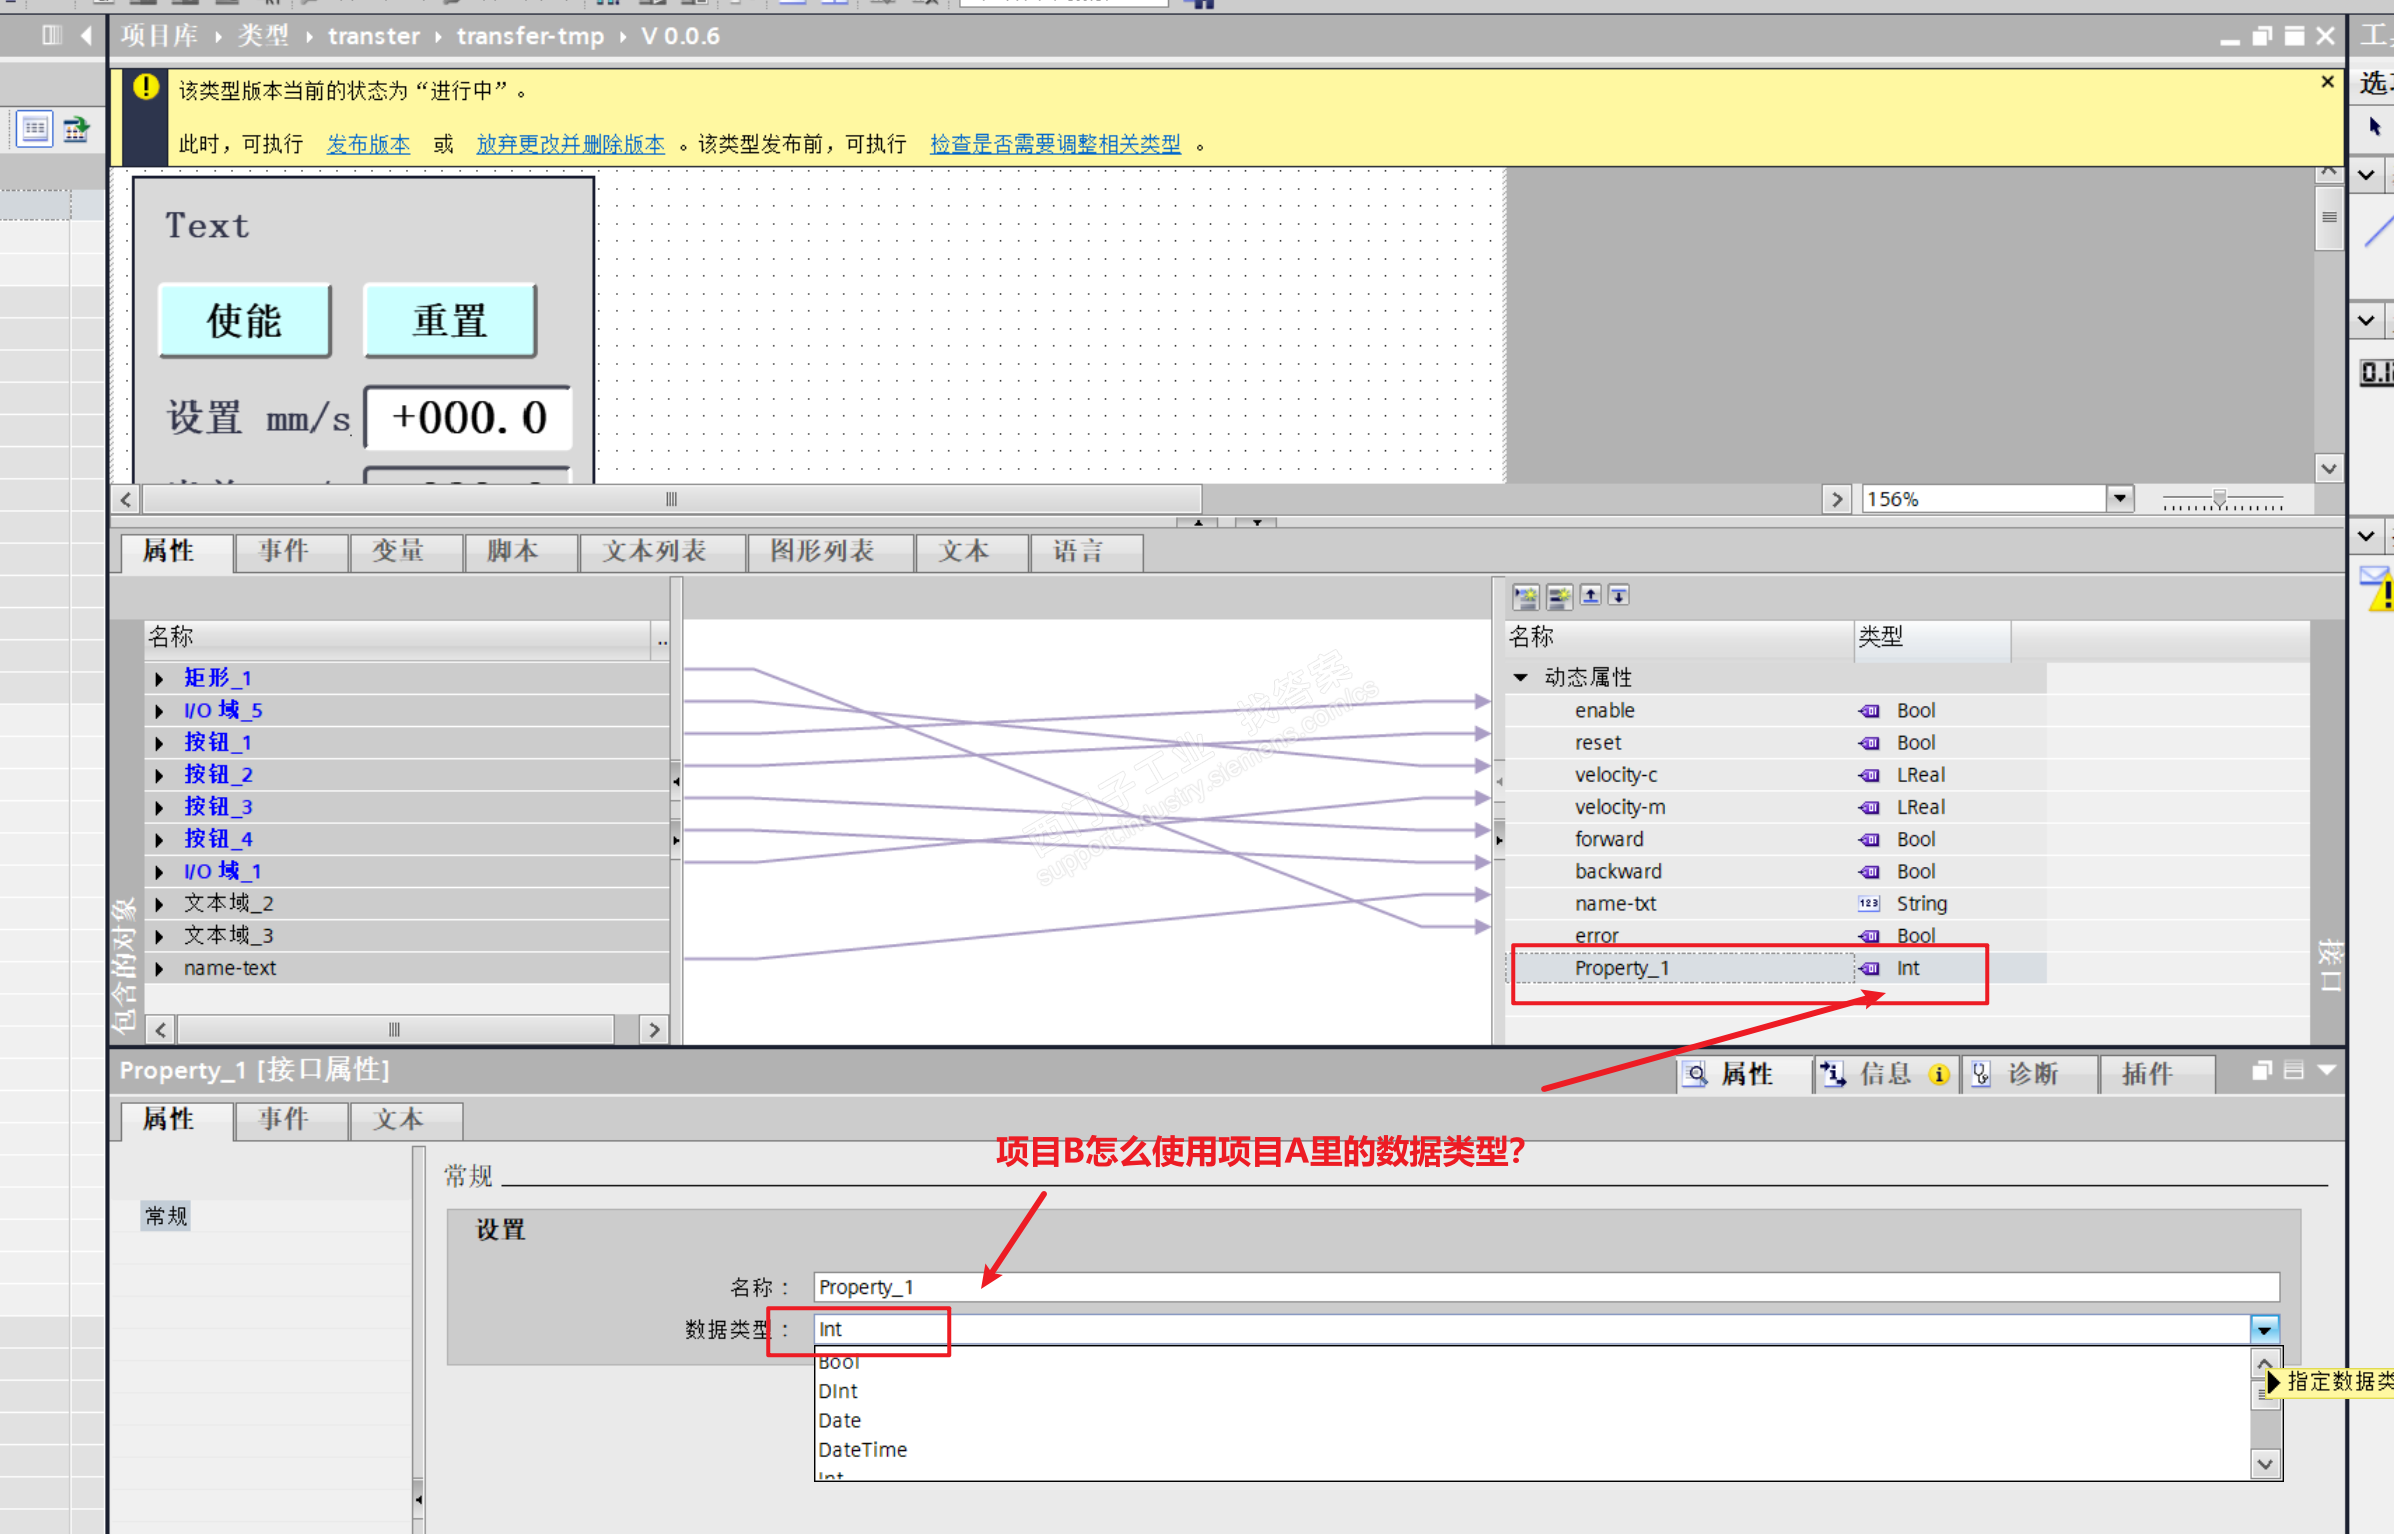Select the pointer tool in toolbox
This screenshot has width=2394, height=1534.
pos(2375,127)
